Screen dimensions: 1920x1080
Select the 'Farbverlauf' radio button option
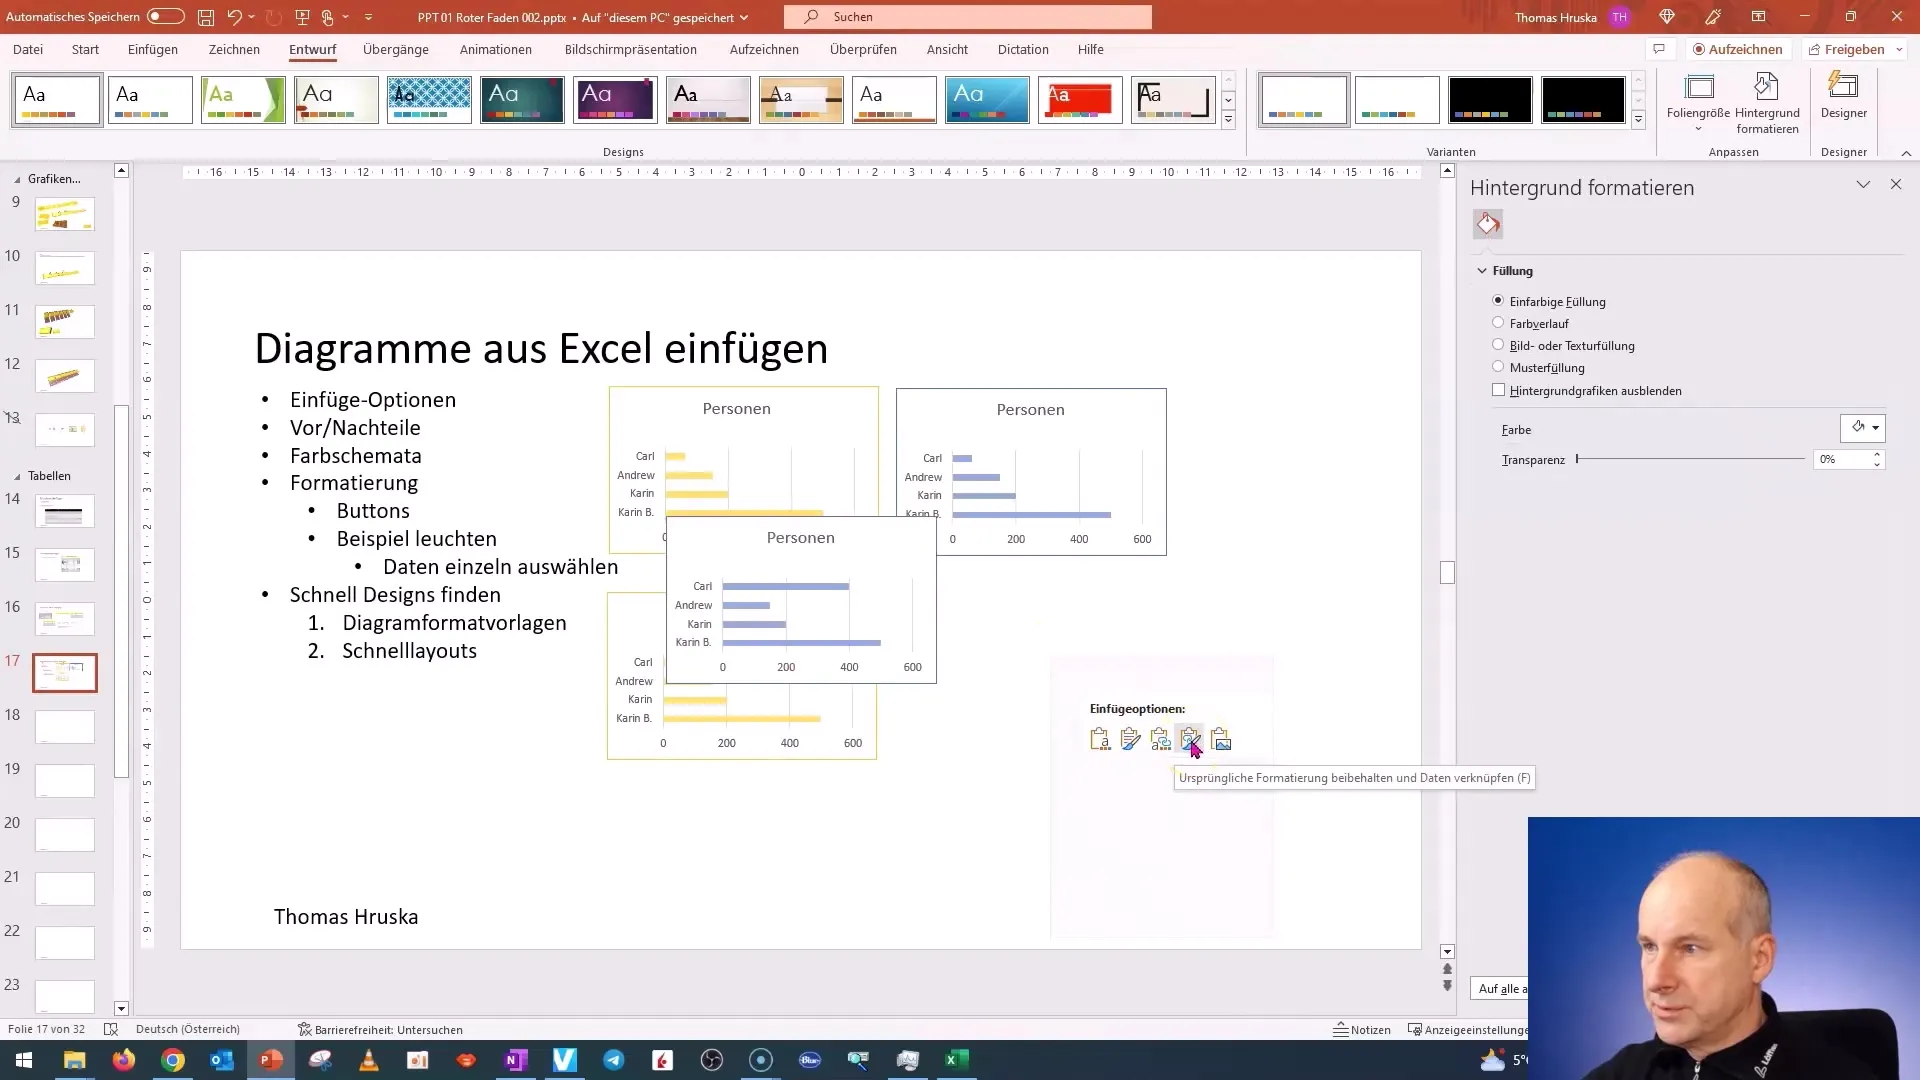click(x=1499, y=322)
